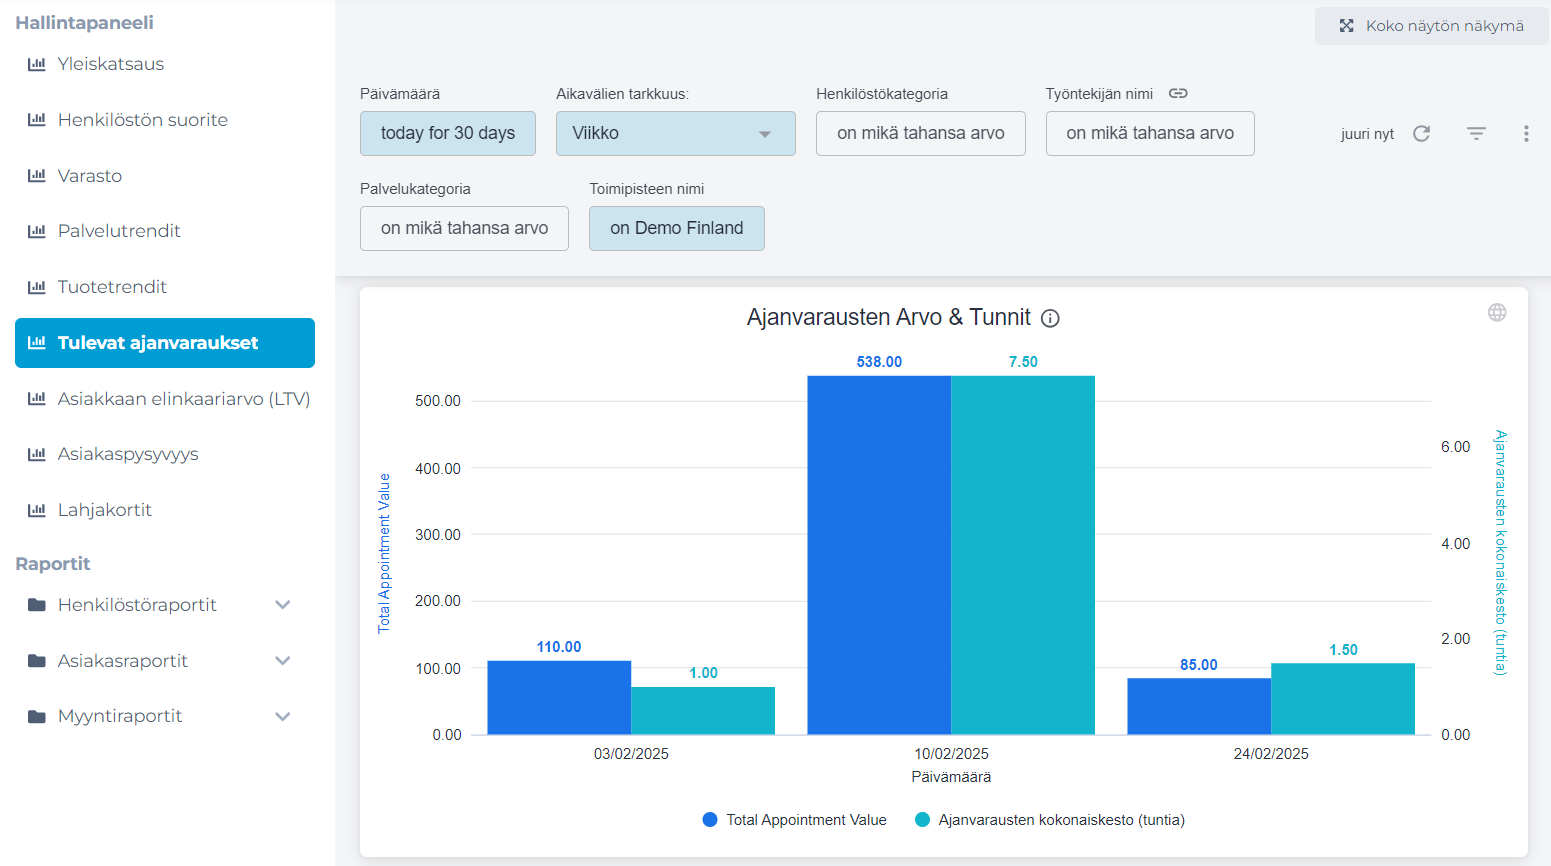Click the 1.50 teal bar
Image resolution: width=1551 pixels, height=866 pixels.
[1343, 699]
